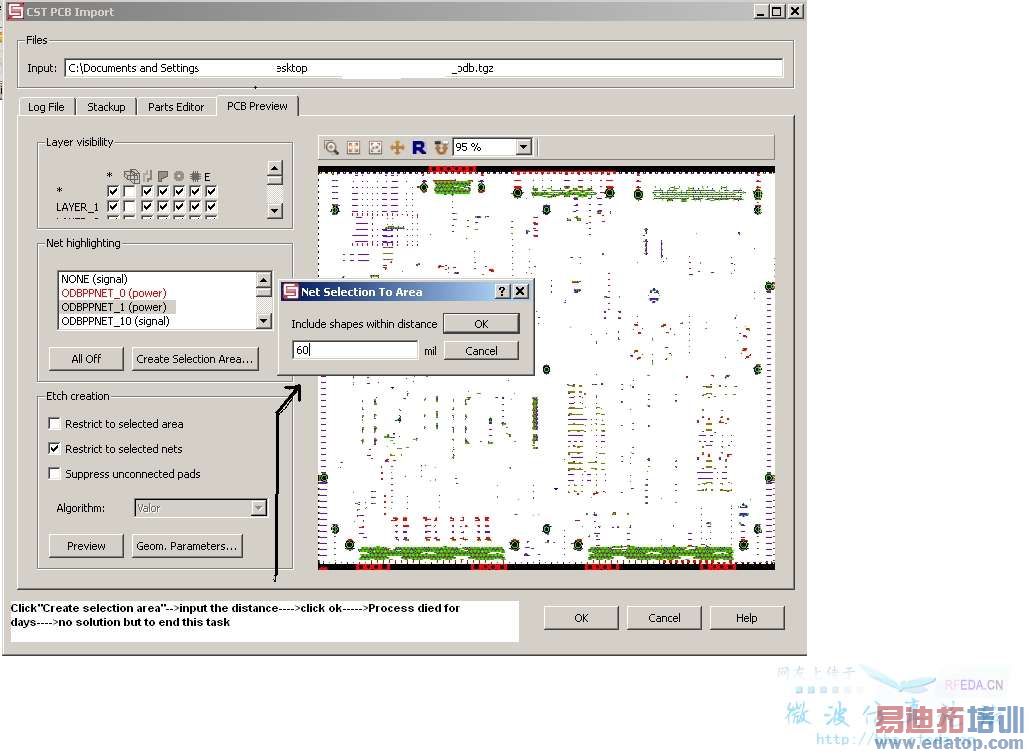
Task: Click the fit-to-window preview toolbar icon
Action: click(x=375, y=148)
